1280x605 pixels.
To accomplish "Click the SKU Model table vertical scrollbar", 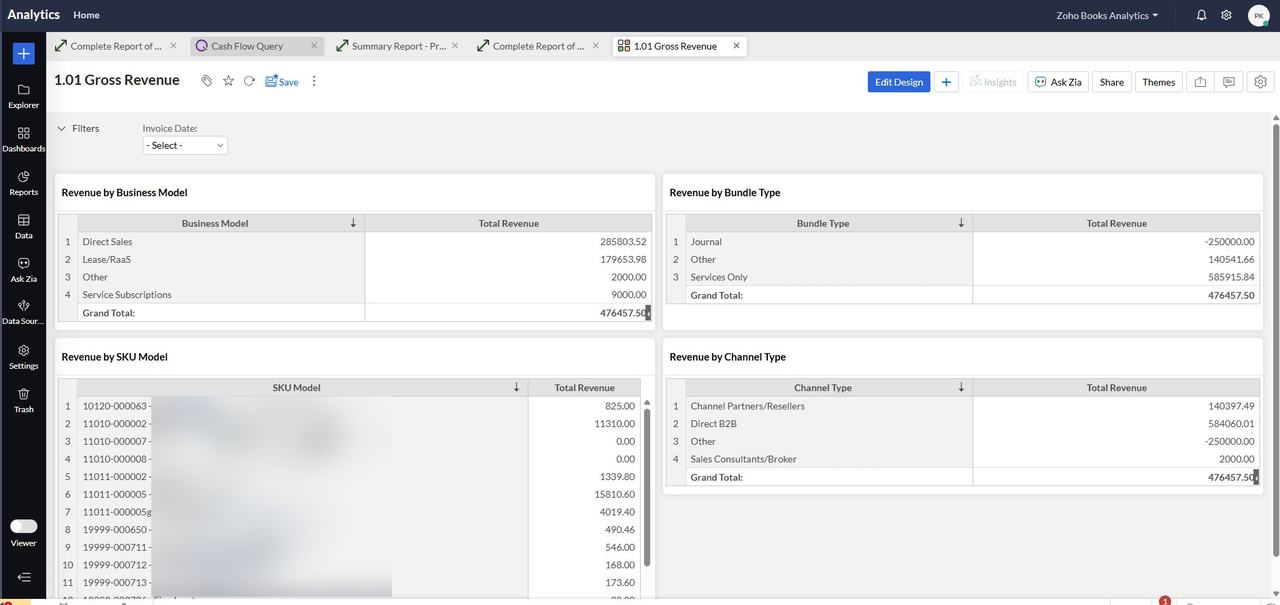I will tap(647, 487).
